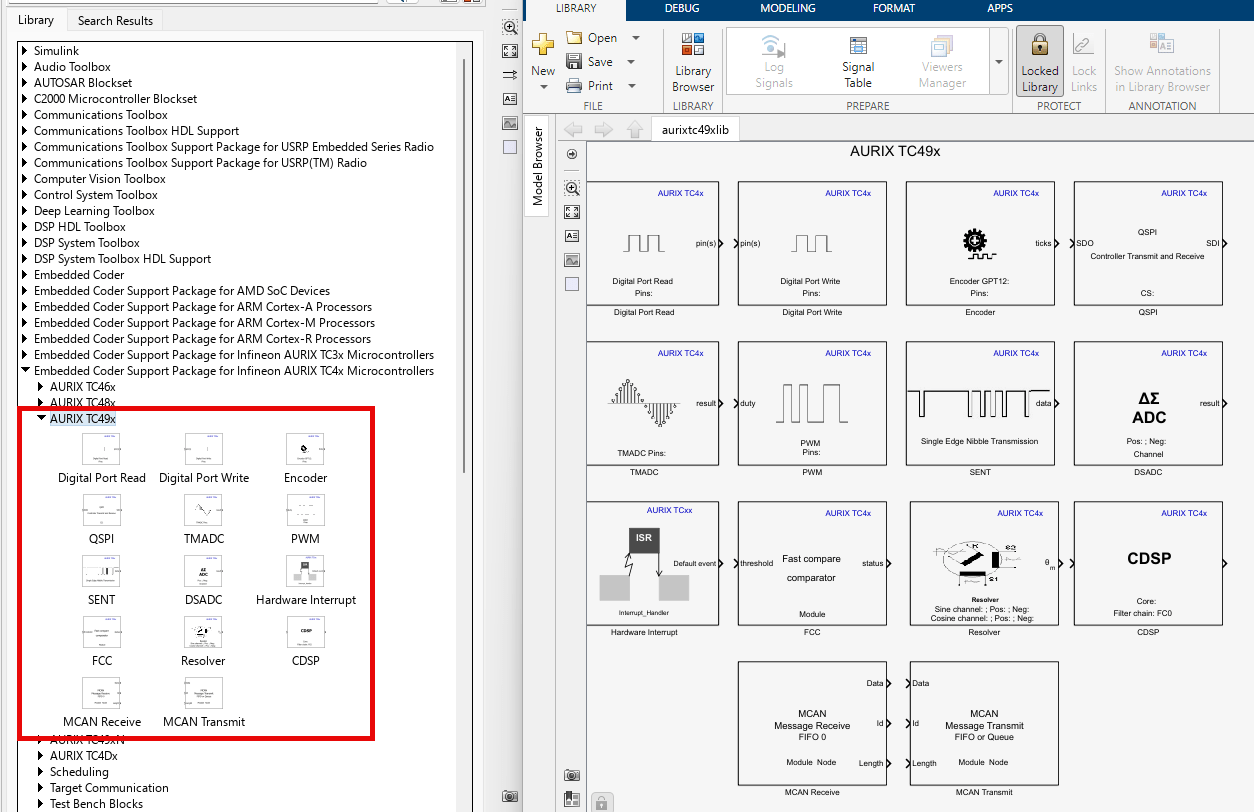Click the PWM block on canvas
Screen dimensions: 1254x812
[812, 403]
